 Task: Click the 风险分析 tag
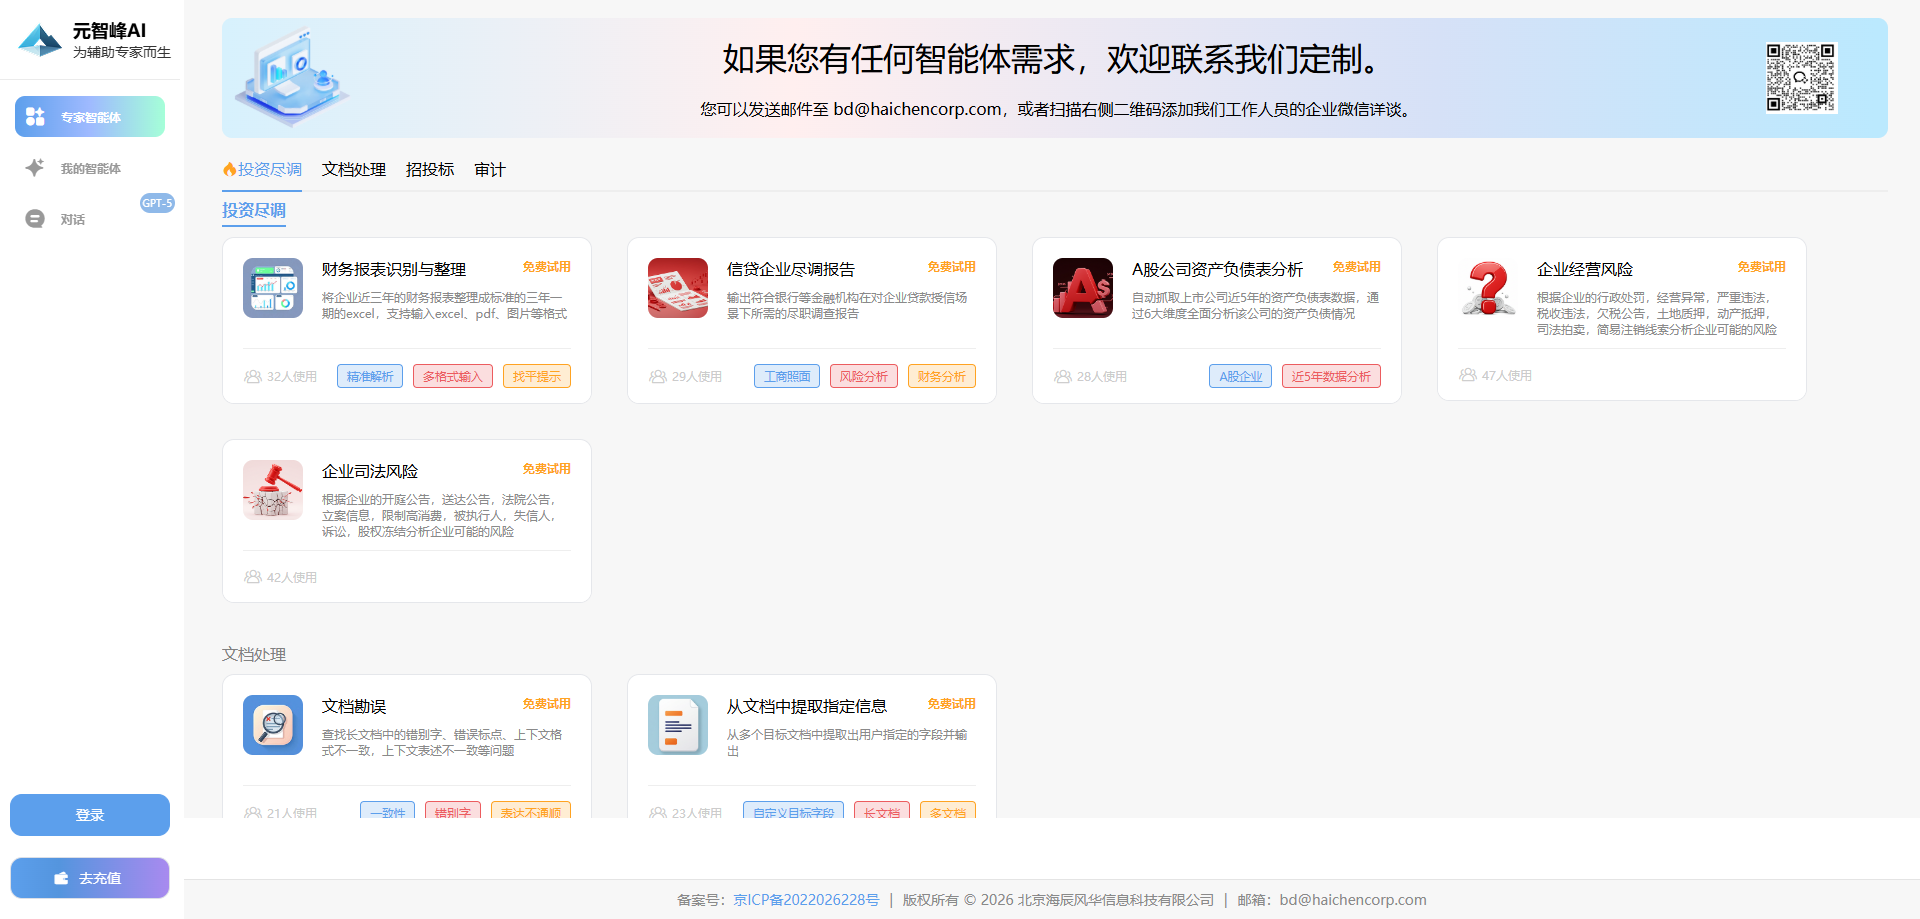pyautogui.click(x=864, y=376)
